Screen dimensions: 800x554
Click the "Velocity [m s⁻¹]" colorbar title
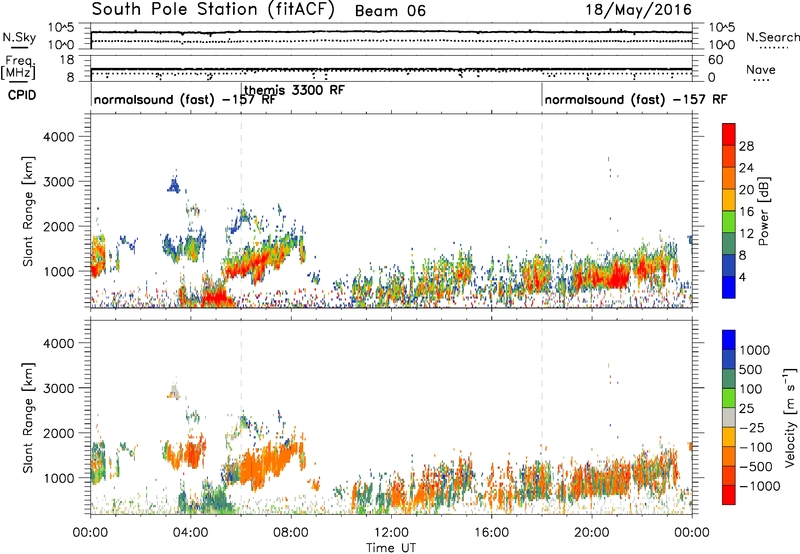pos(790,417)
